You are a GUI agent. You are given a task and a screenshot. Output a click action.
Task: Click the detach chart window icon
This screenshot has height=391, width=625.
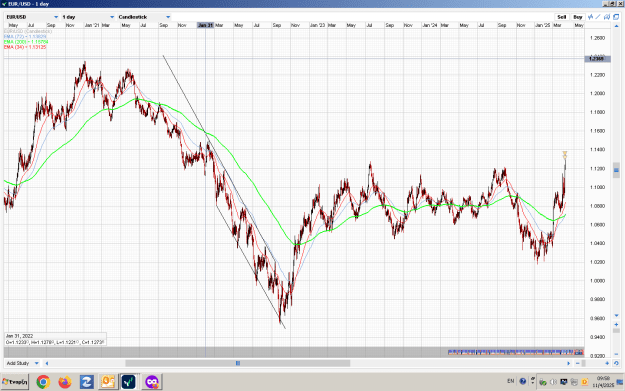tap(616, 17)
